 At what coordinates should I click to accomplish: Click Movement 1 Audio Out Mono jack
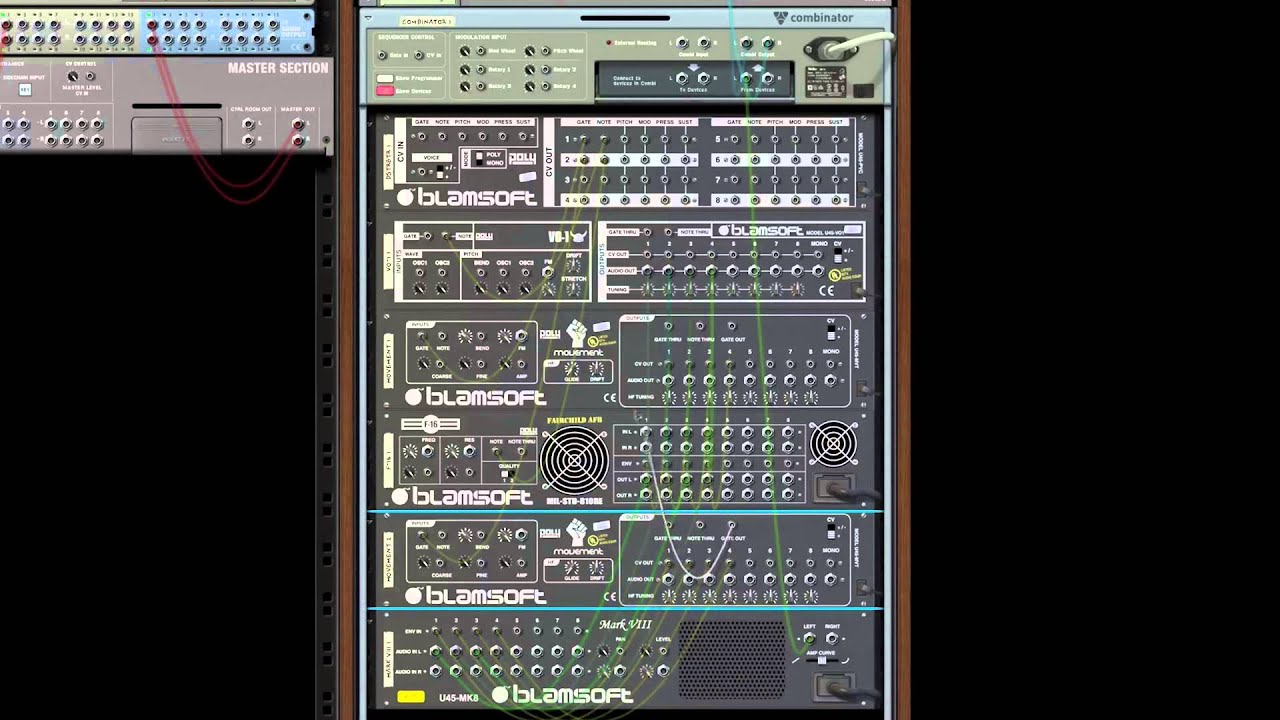pos(830,380)
